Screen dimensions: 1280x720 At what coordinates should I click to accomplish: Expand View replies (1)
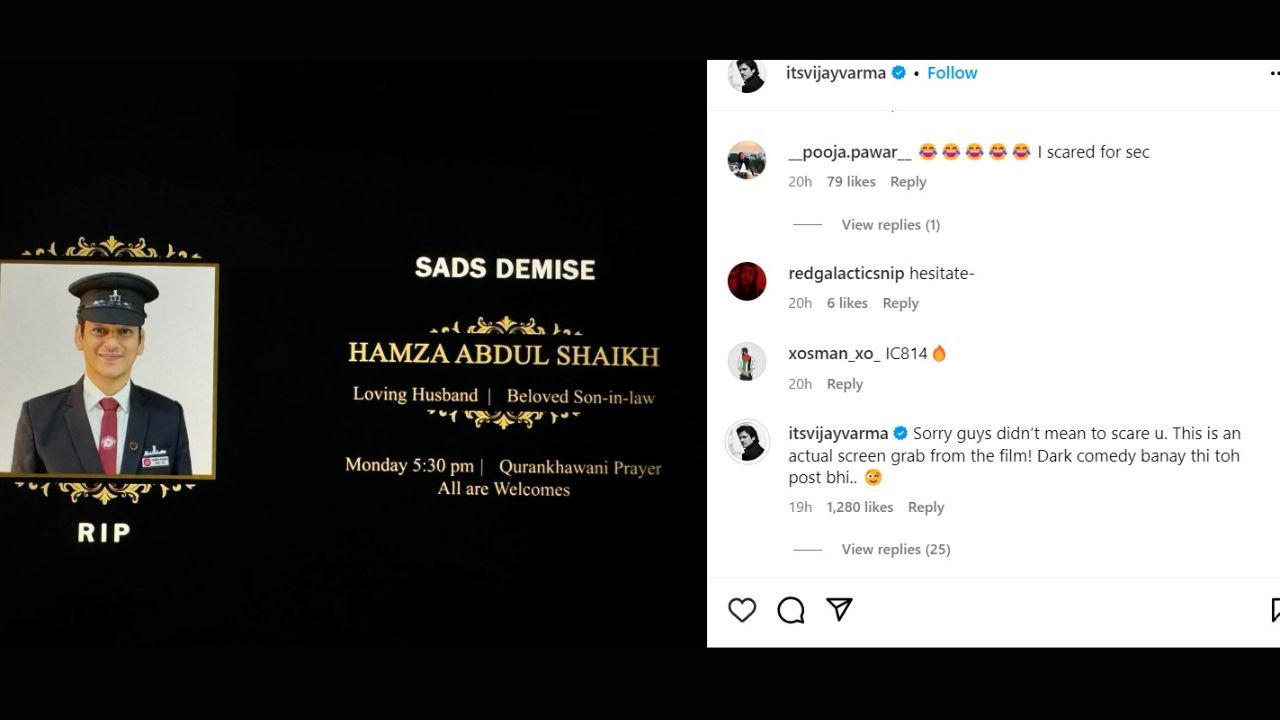[x=891, y=225]
